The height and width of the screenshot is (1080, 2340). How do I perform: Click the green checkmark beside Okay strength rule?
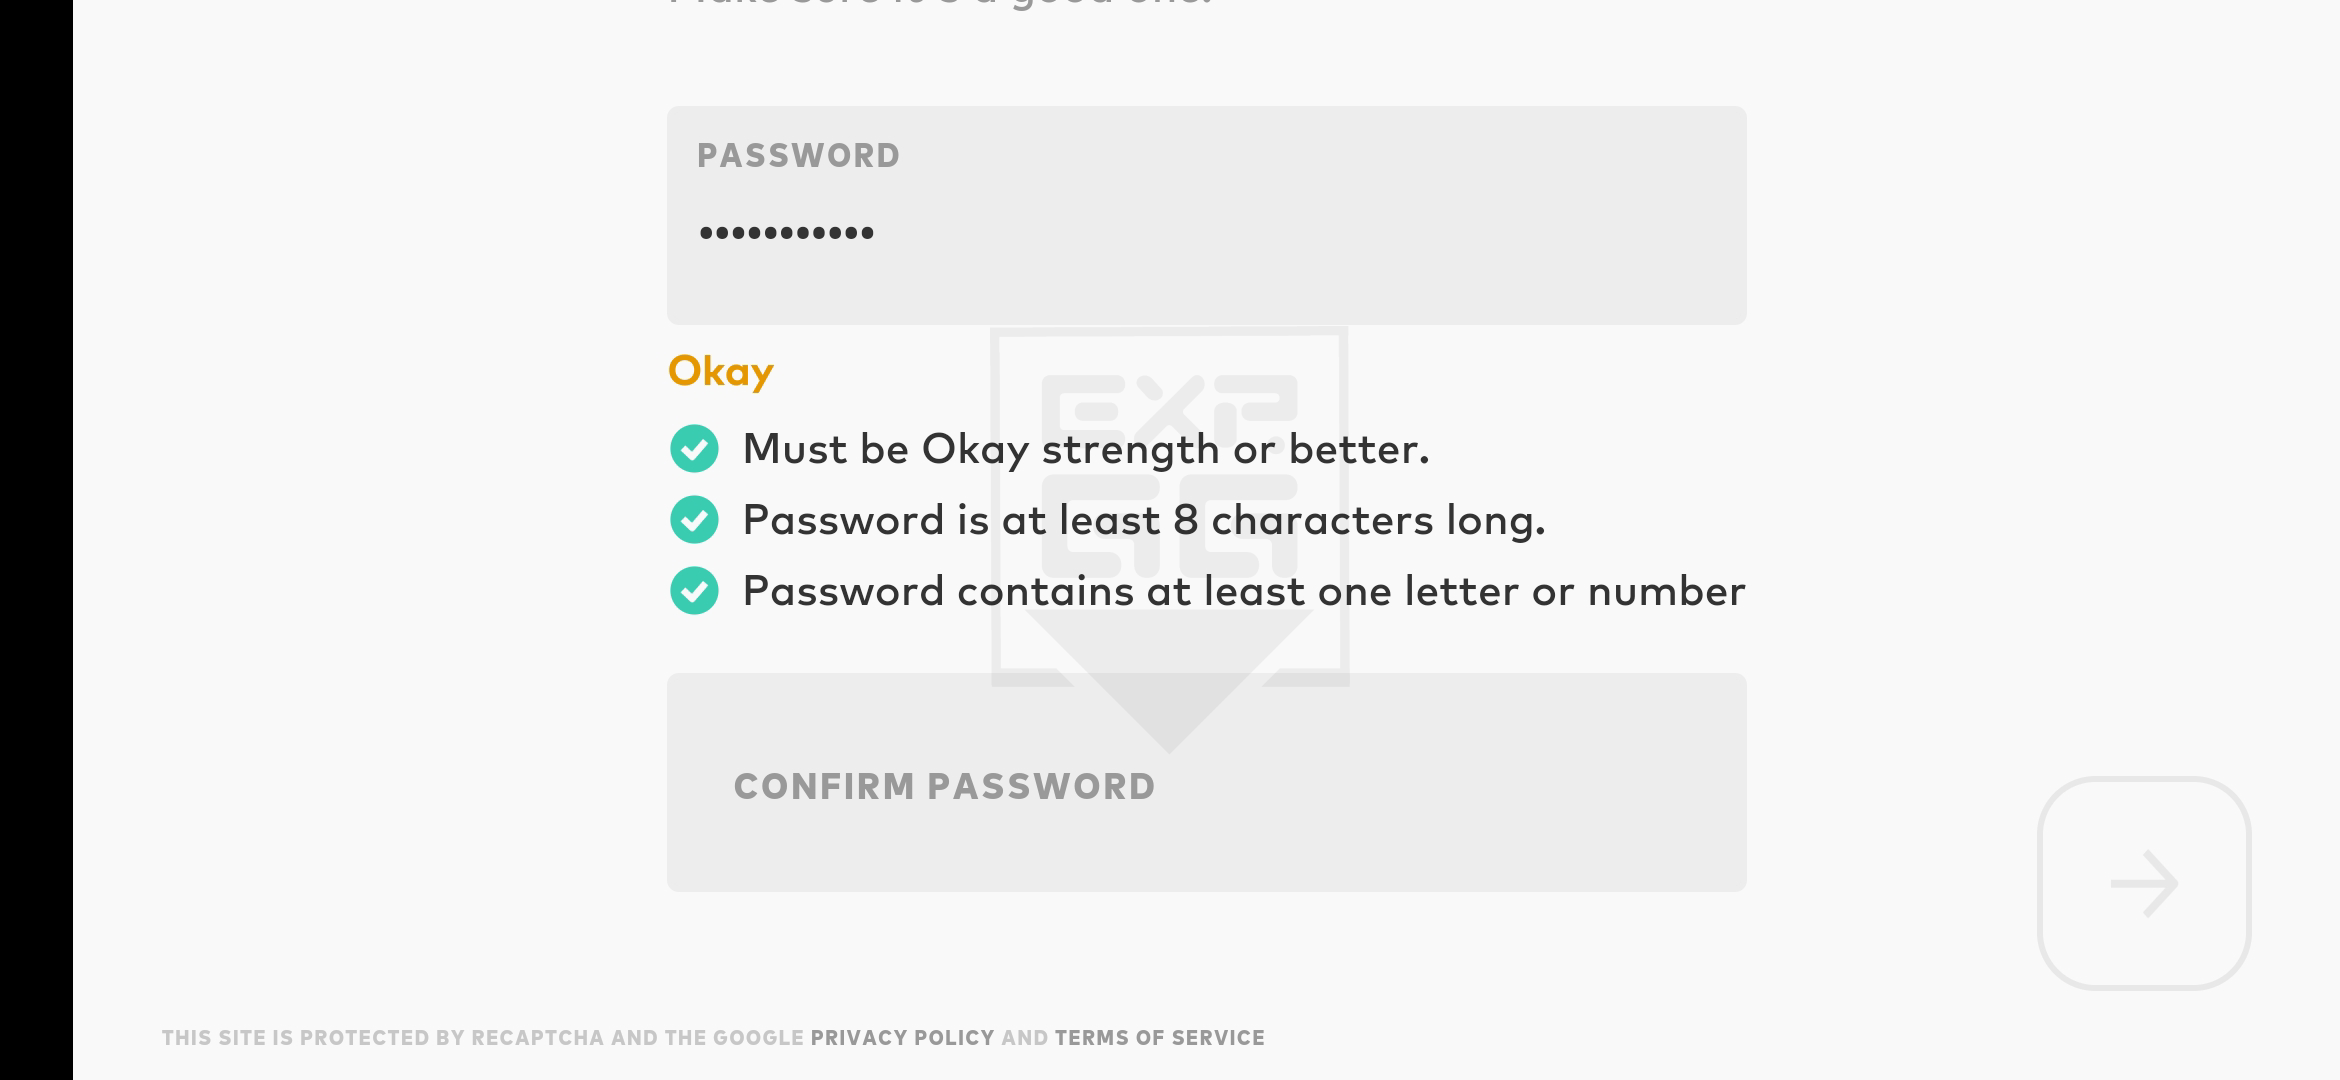point(694,448)
